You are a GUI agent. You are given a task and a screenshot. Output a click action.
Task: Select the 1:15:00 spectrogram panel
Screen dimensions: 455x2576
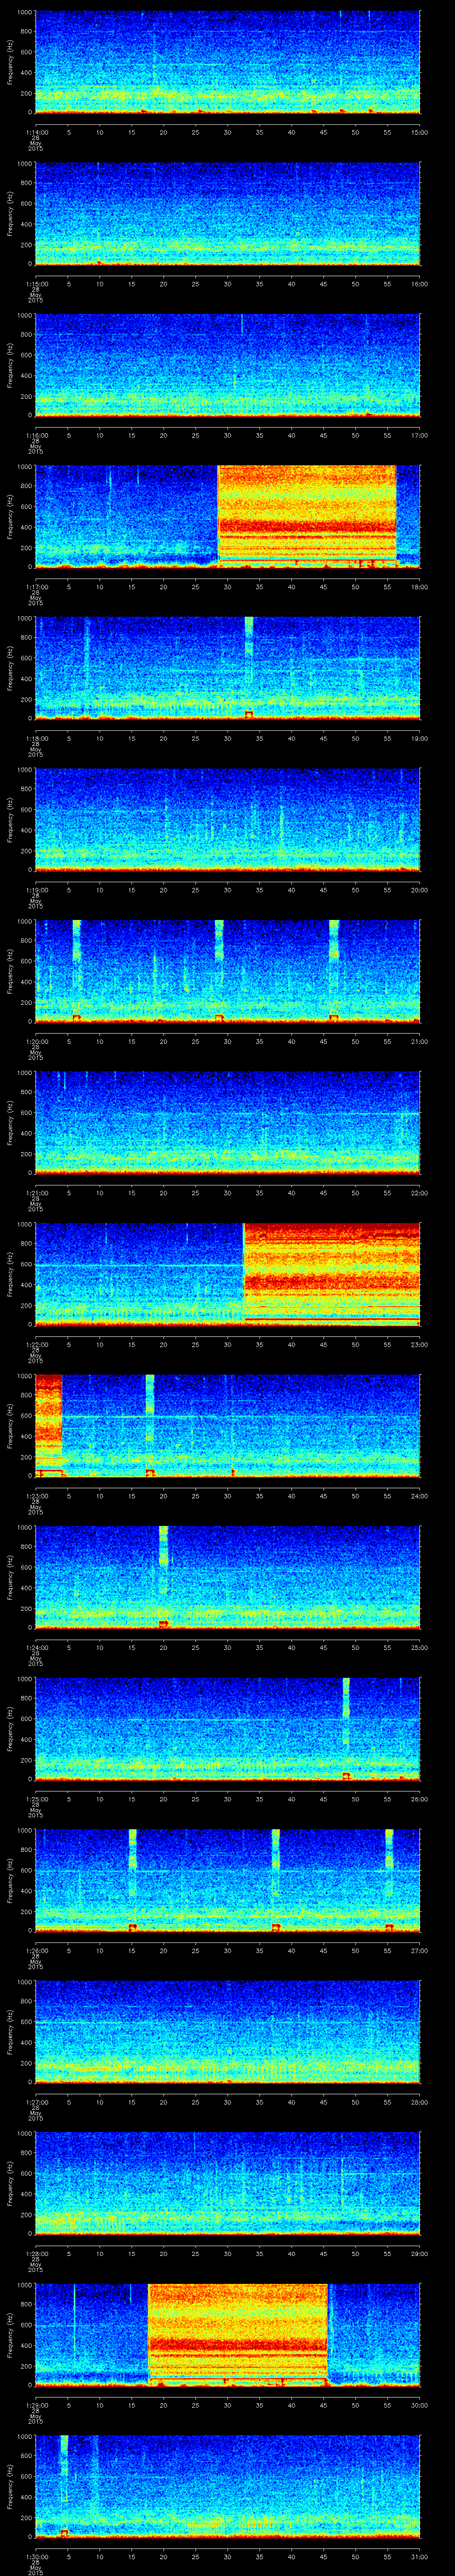227,213
